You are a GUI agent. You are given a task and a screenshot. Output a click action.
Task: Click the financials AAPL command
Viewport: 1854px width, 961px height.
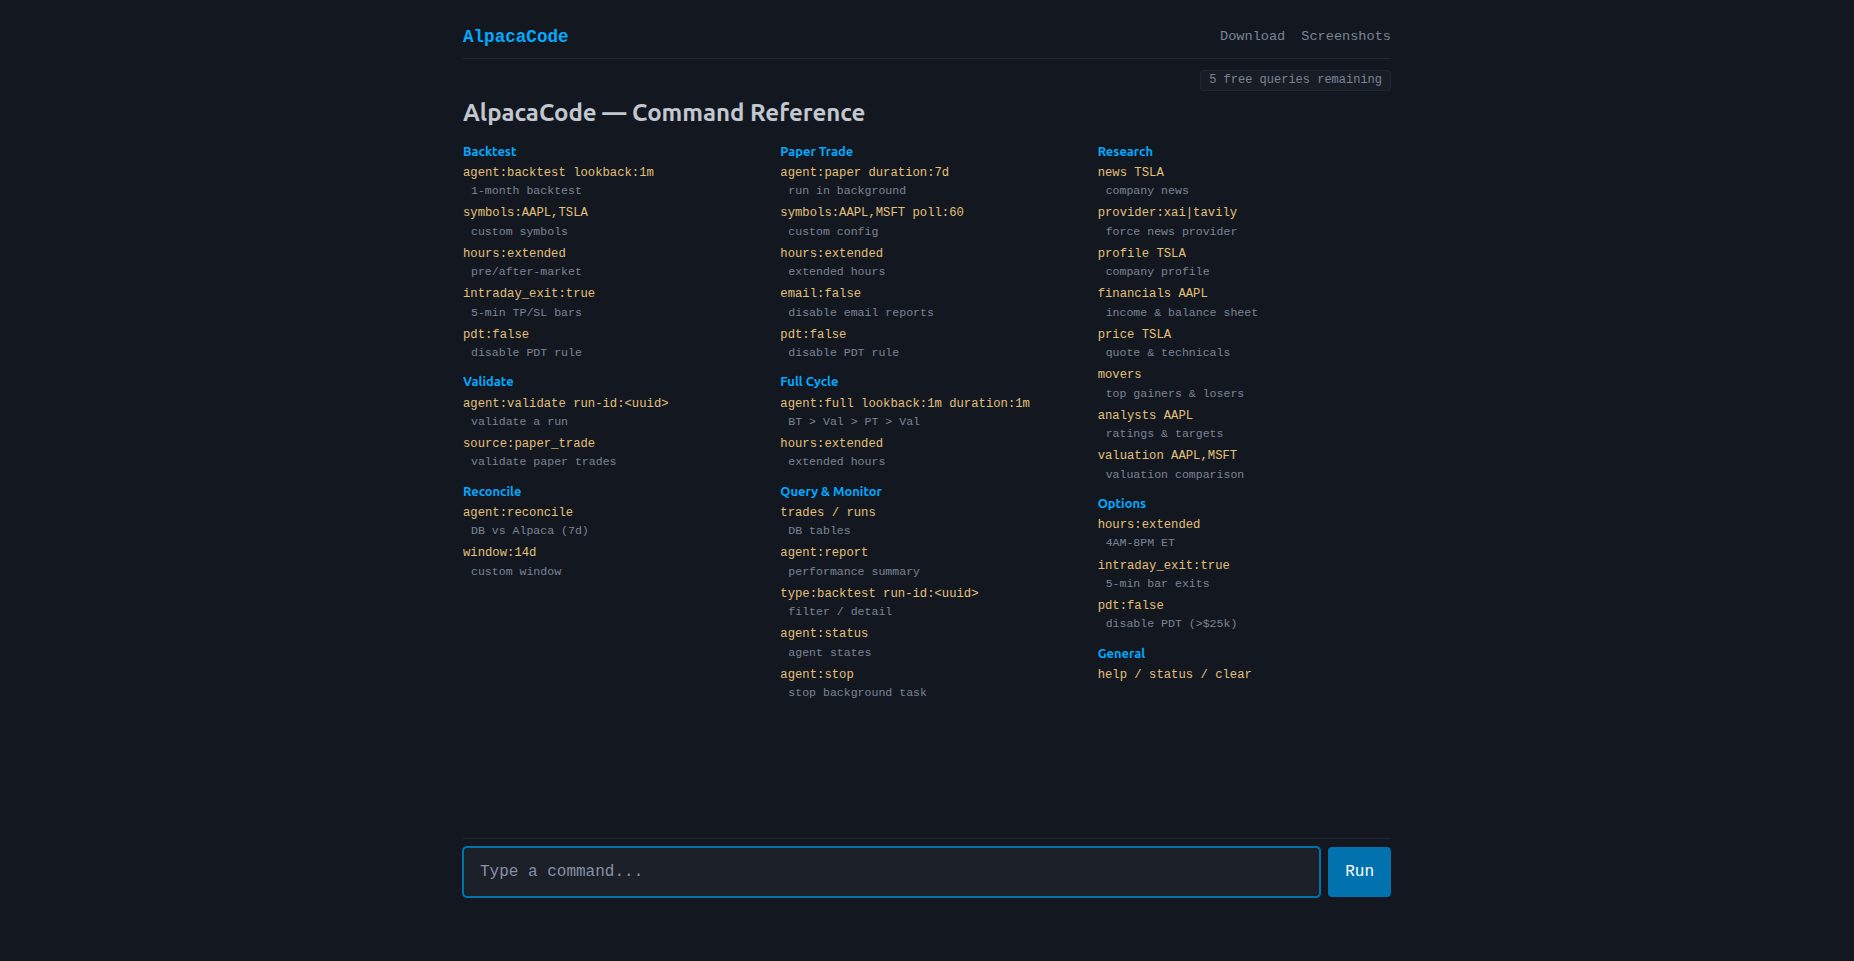pos(1152,292)
